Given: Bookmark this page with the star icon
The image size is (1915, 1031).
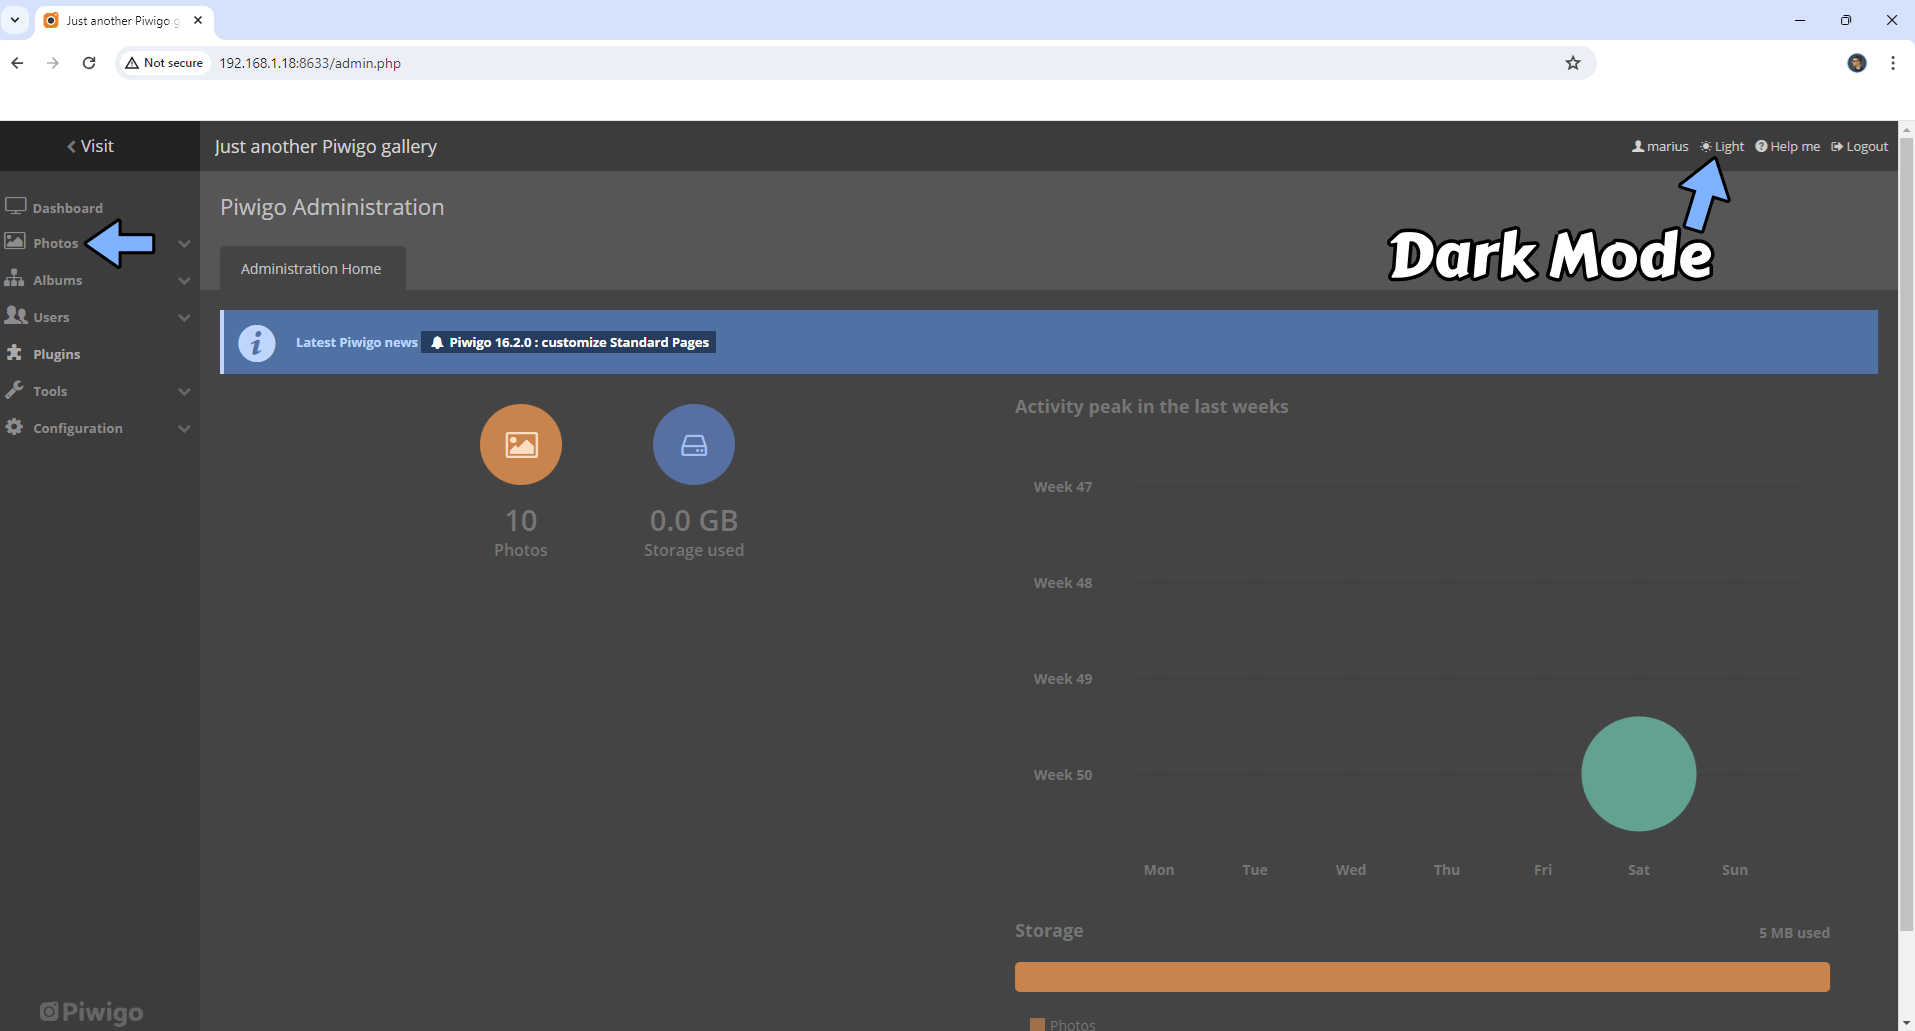Looking at the screenshot, I should (x=1572, y=63).
